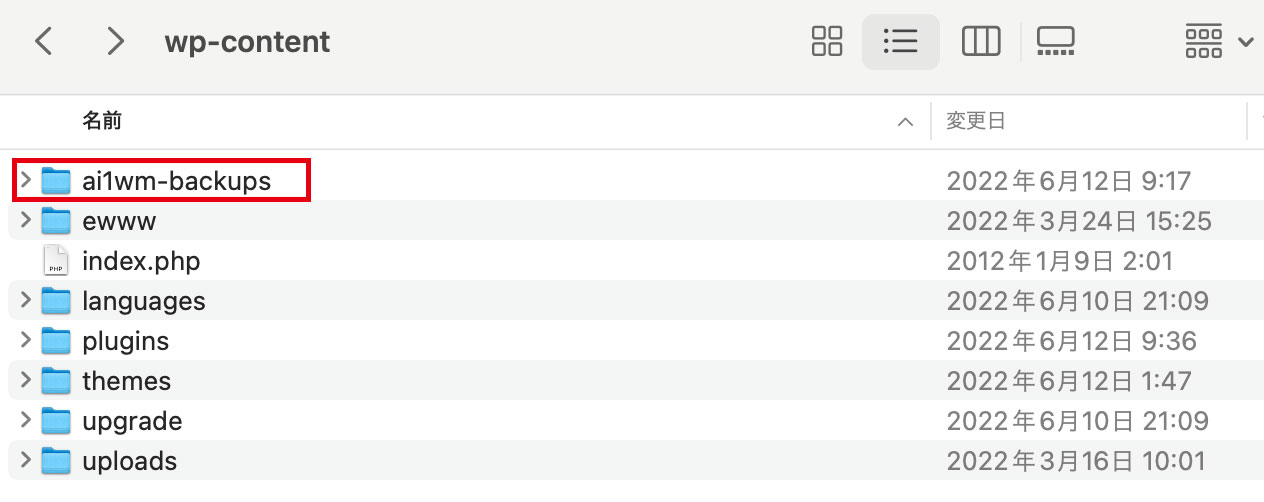Image resolution: width=1264 pixels, height=502 pixels.
Task: Select the index.php file icon
Action: coord(56,261)
